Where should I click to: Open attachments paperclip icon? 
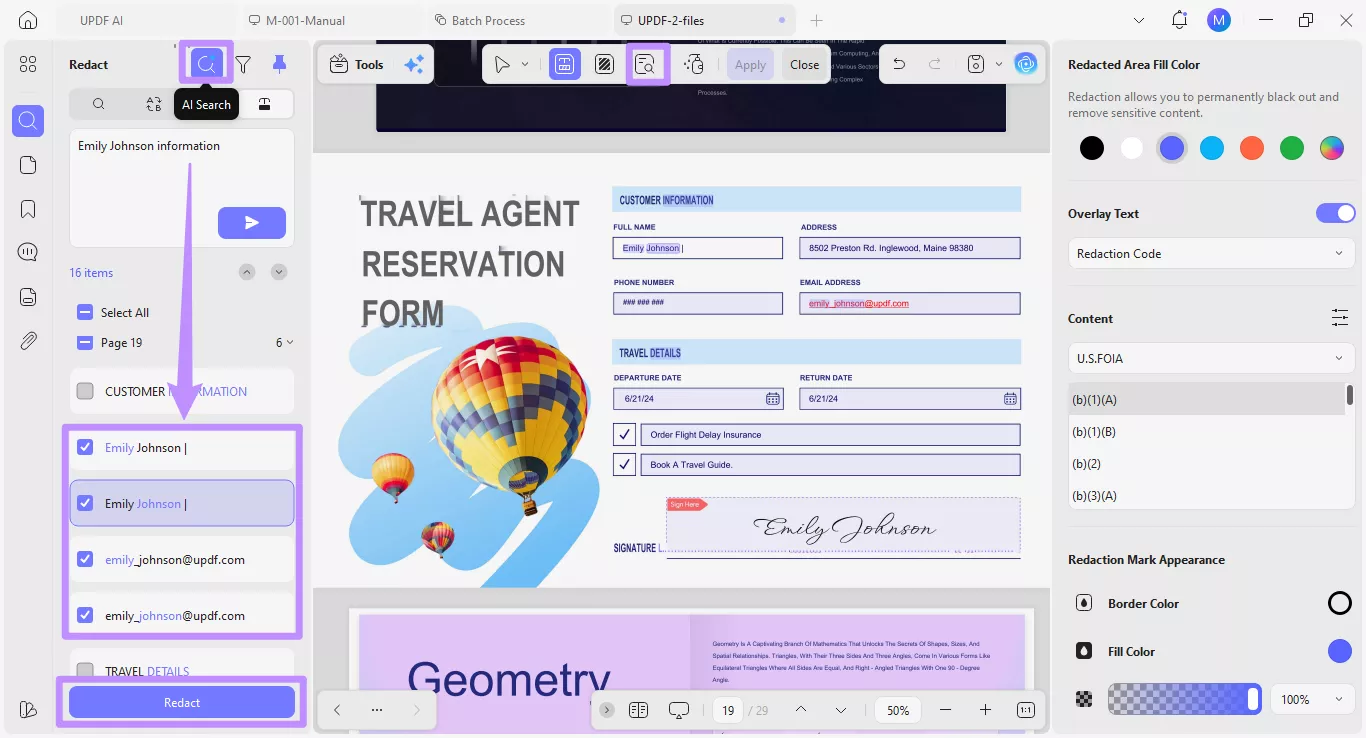click(x=28, y=340)
